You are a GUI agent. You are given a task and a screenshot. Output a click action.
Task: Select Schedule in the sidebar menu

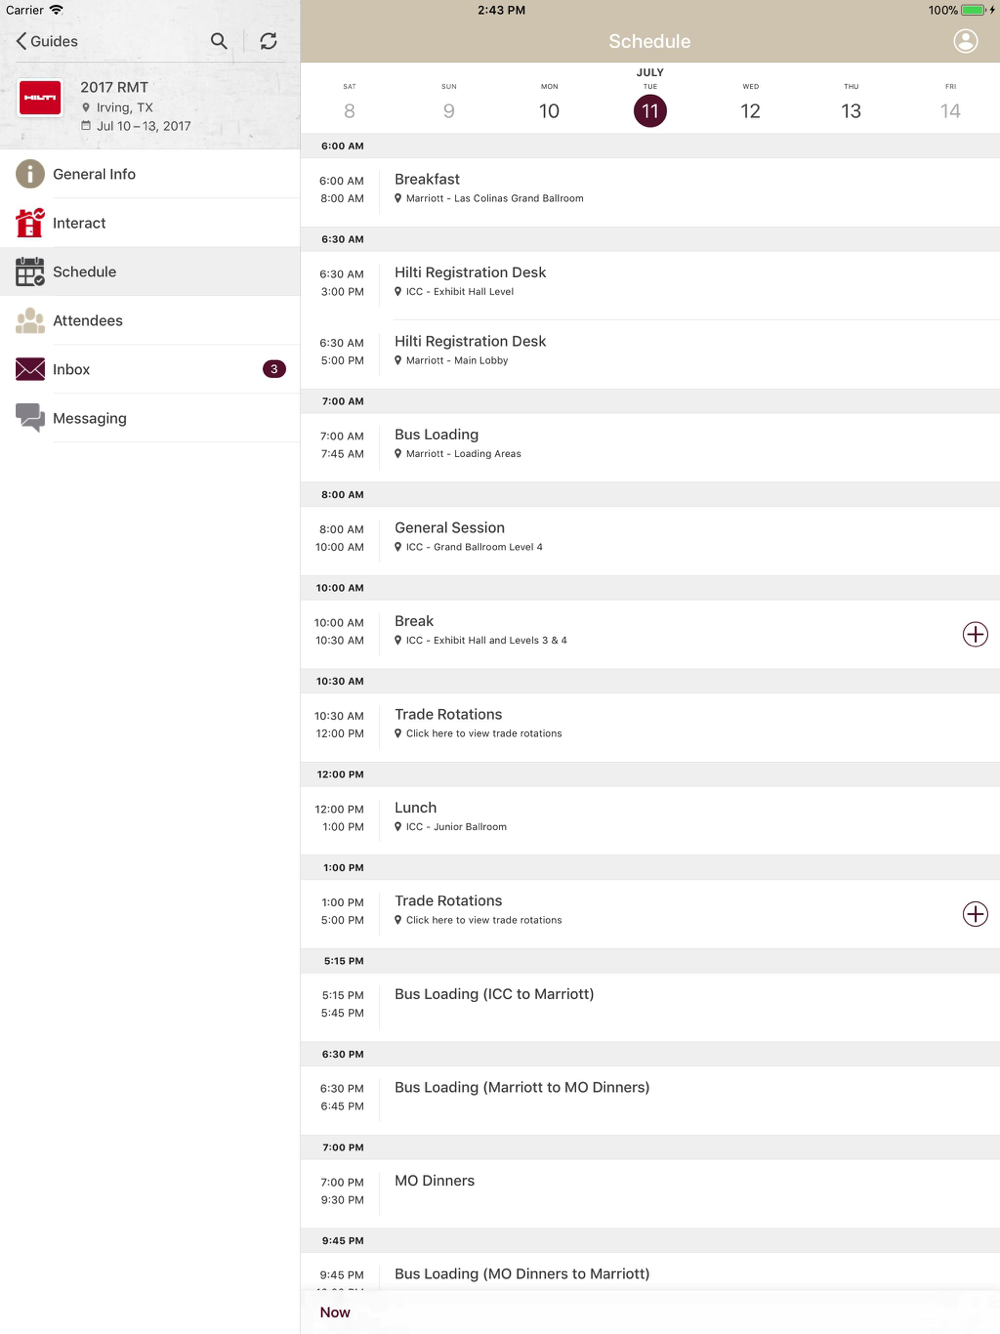[150, 272]
